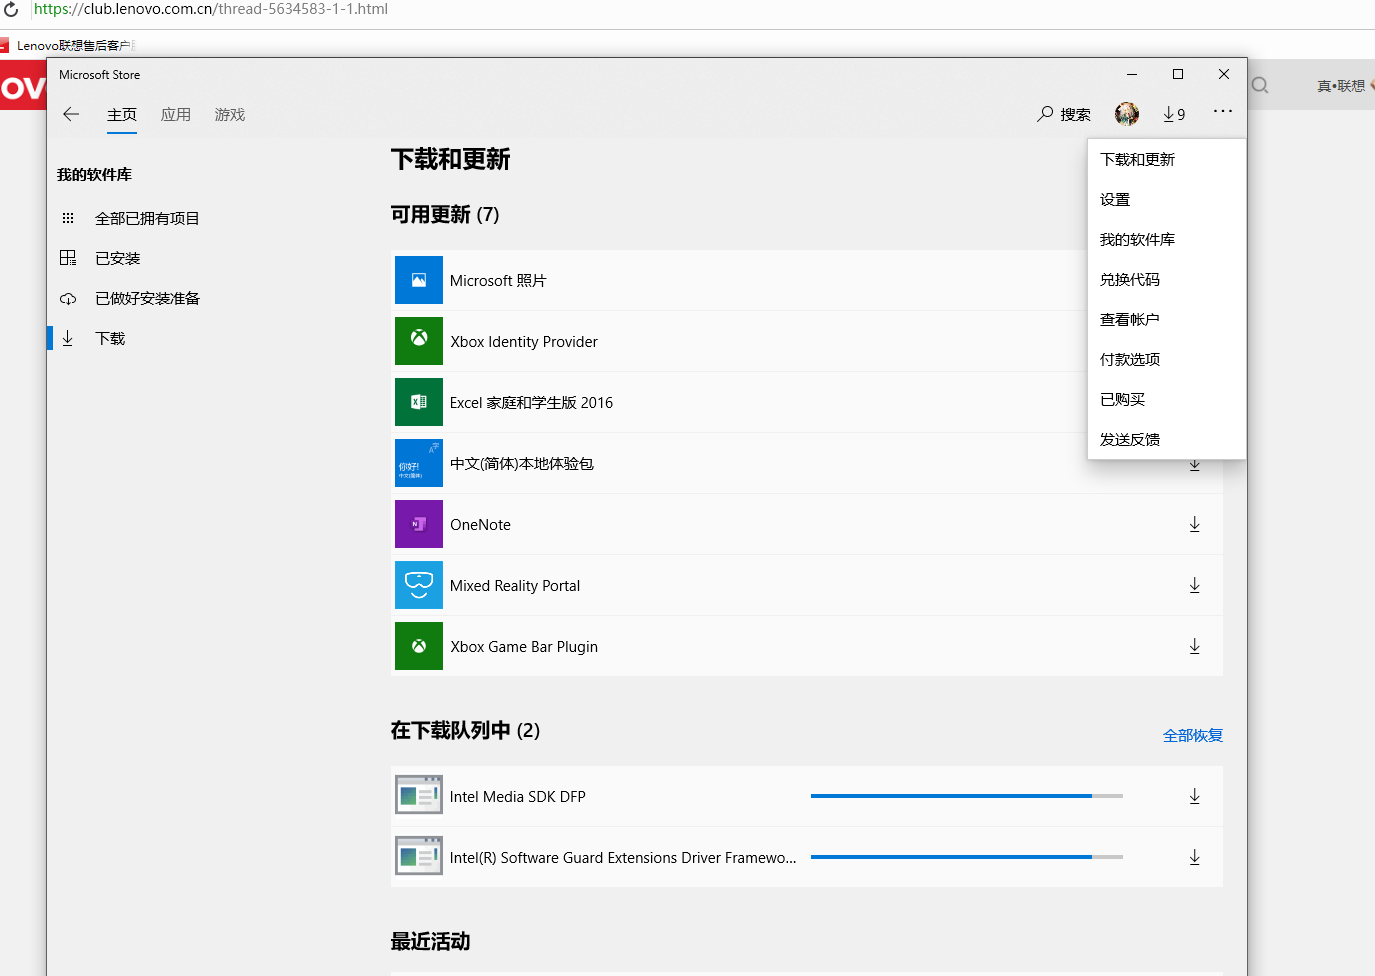Click the OneNote app name
The image size is (1375, 976).
[x=480, y=524]
